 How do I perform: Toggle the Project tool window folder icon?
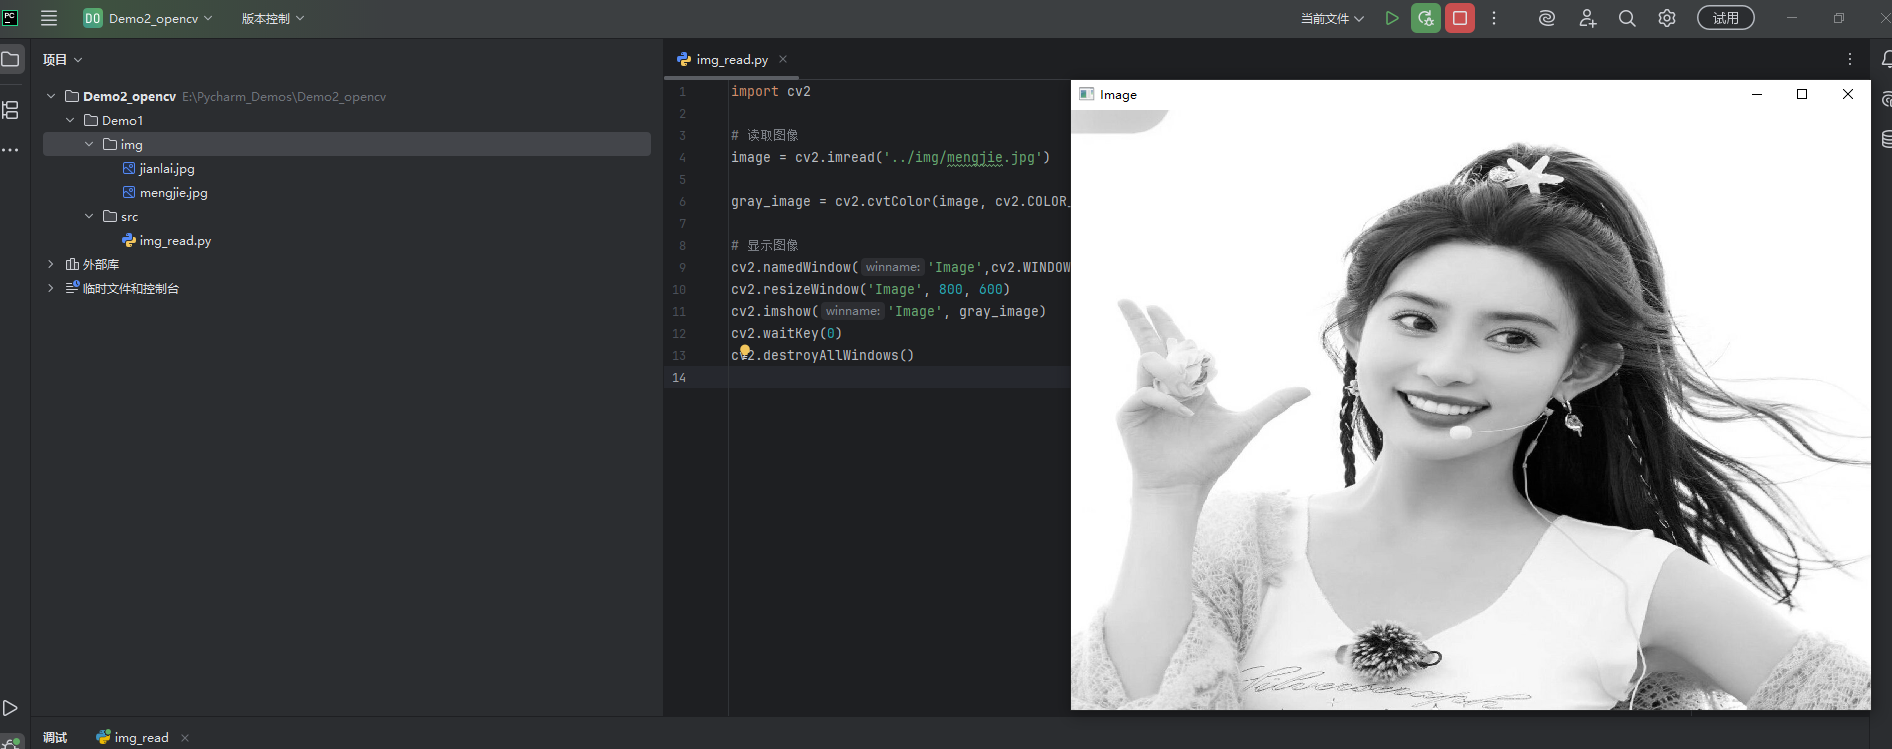(11, 59)
